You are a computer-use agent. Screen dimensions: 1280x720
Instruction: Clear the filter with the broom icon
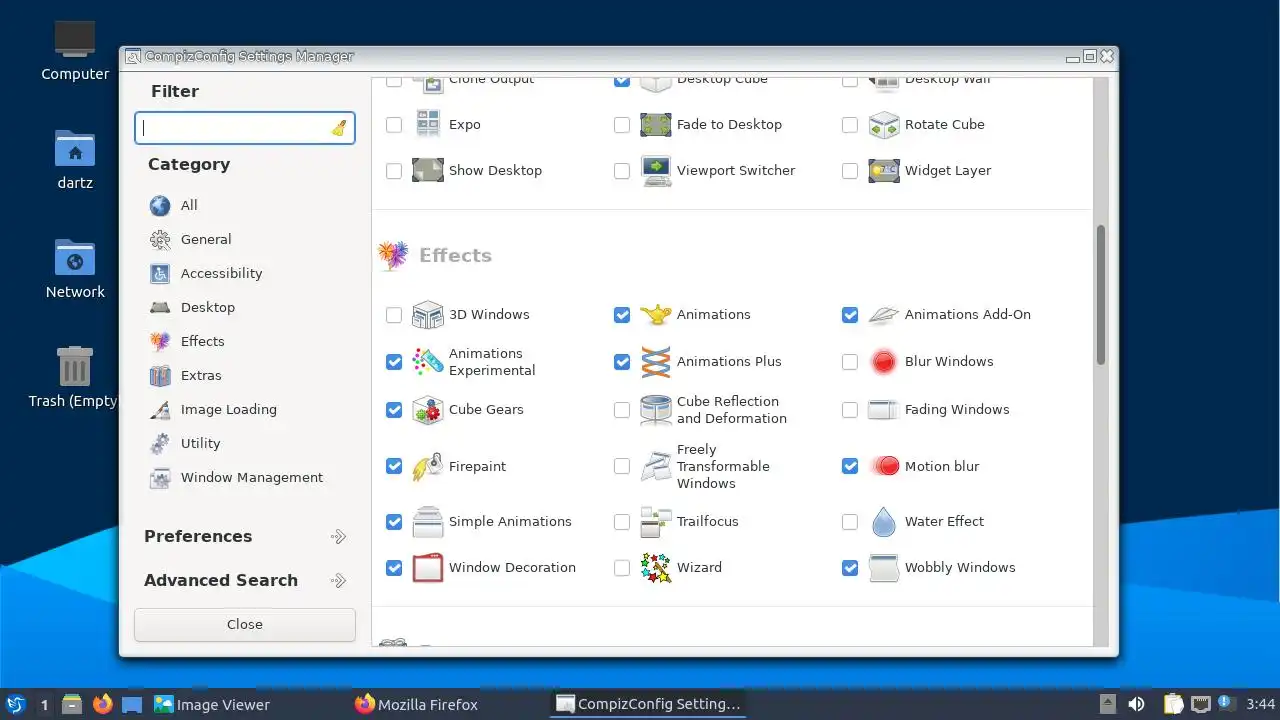pyautogui.click(x=339, y=128)
